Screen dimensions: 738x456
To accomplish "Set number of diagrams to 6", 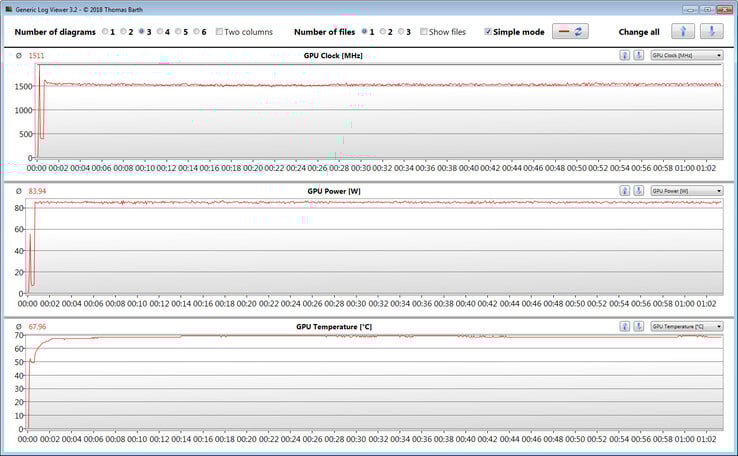I will (196, 32).
